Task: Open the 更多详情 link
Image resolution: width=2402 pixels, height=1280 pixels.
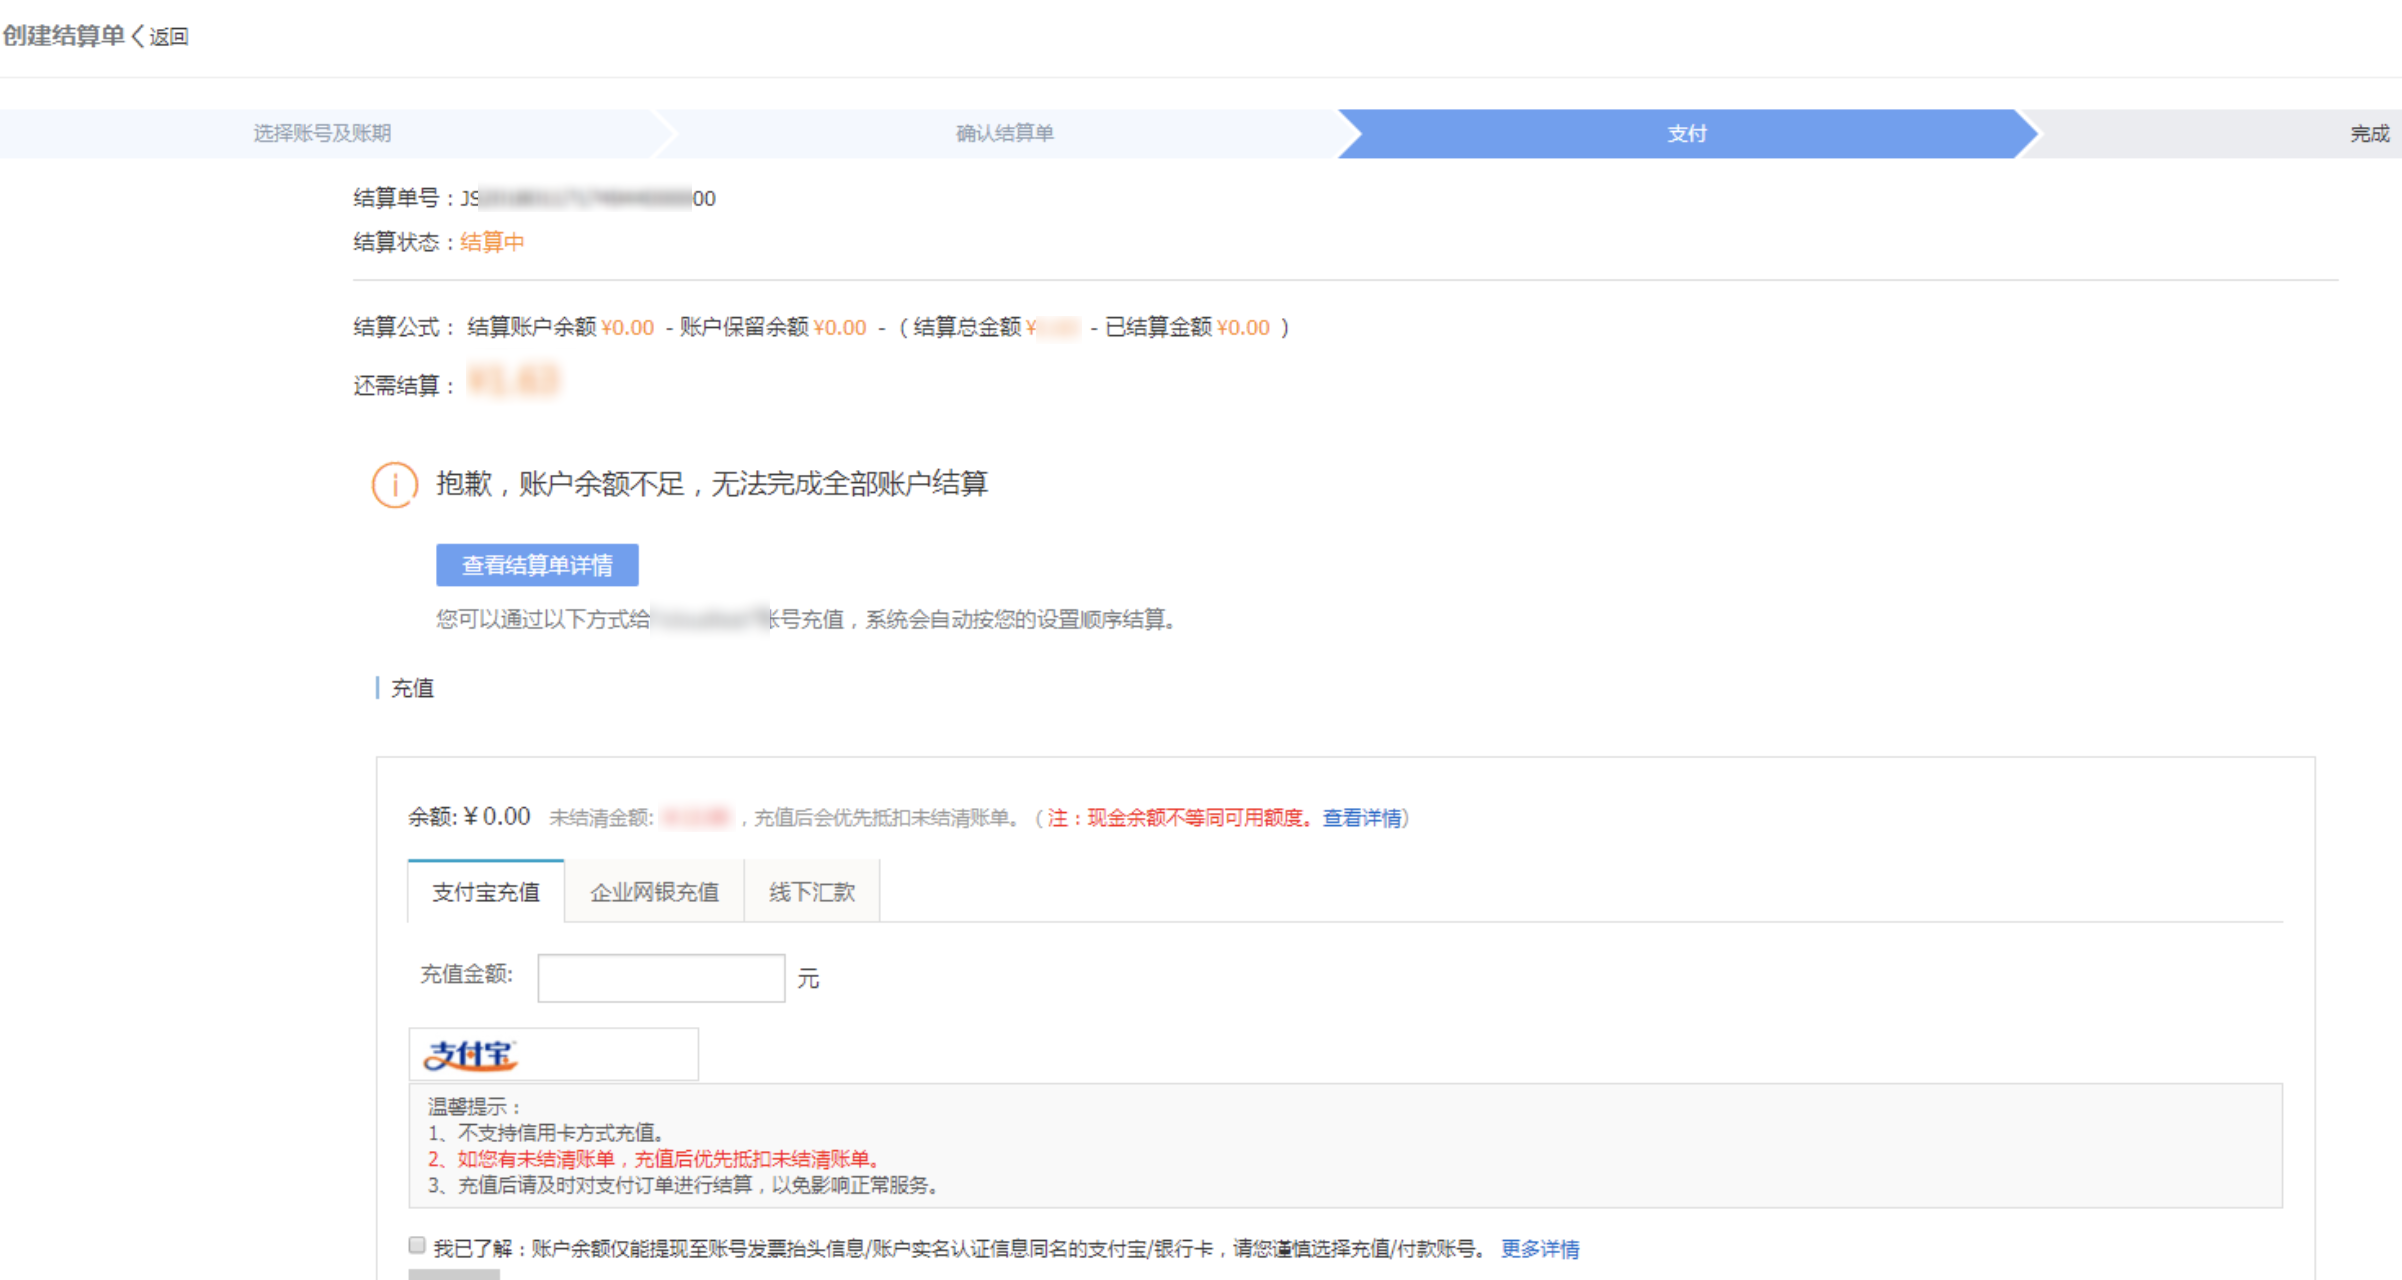Action: click(1540, 1249)
